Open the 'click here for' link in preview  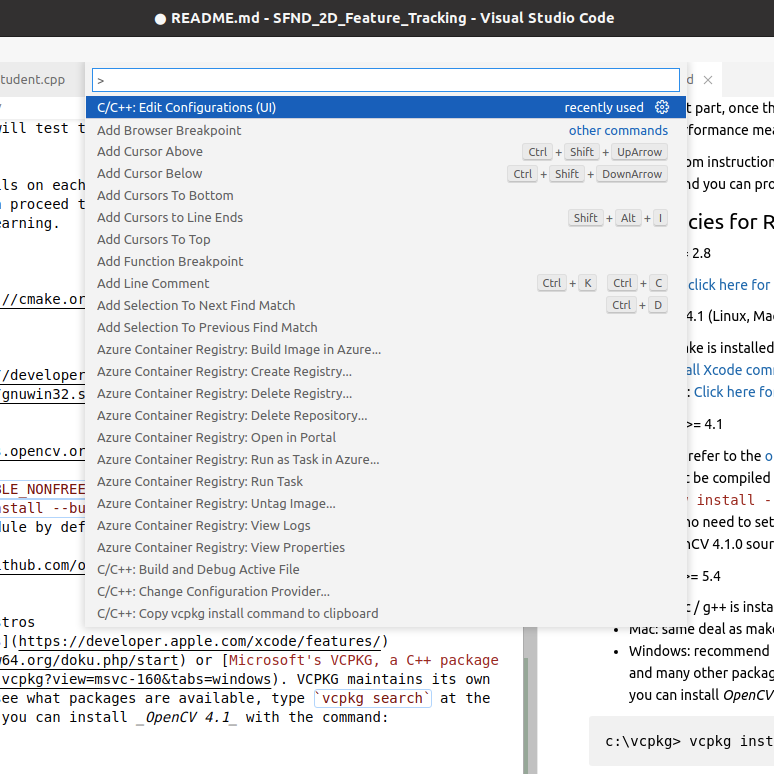(729, 285)
